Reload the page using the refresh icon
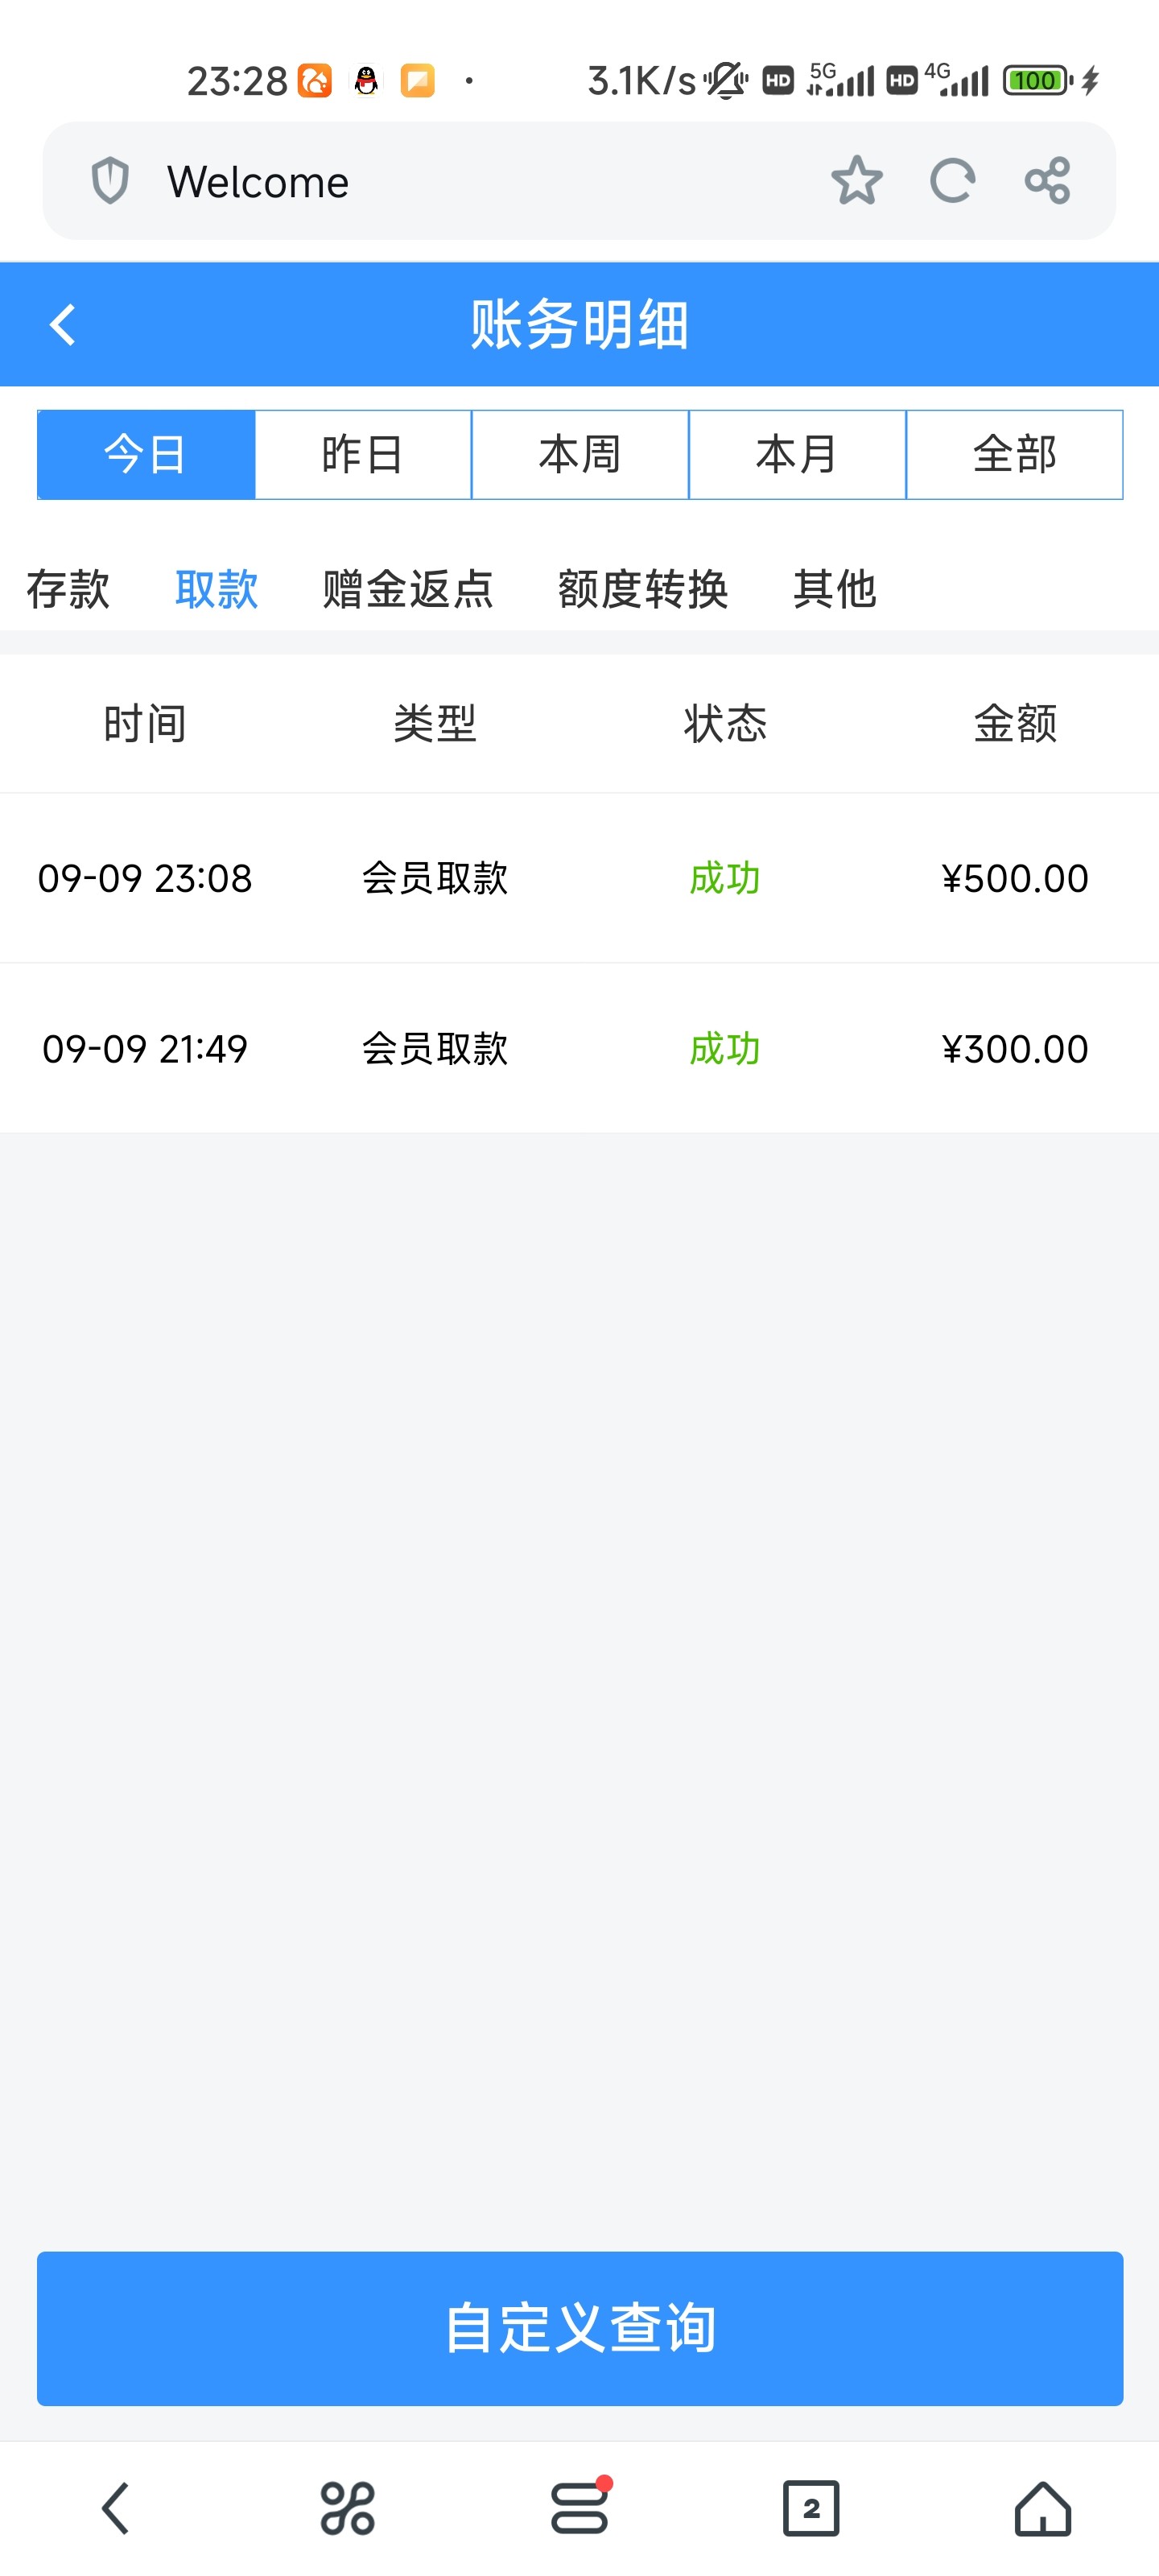Viewport: 1159px width, 2576px height. 952,181
